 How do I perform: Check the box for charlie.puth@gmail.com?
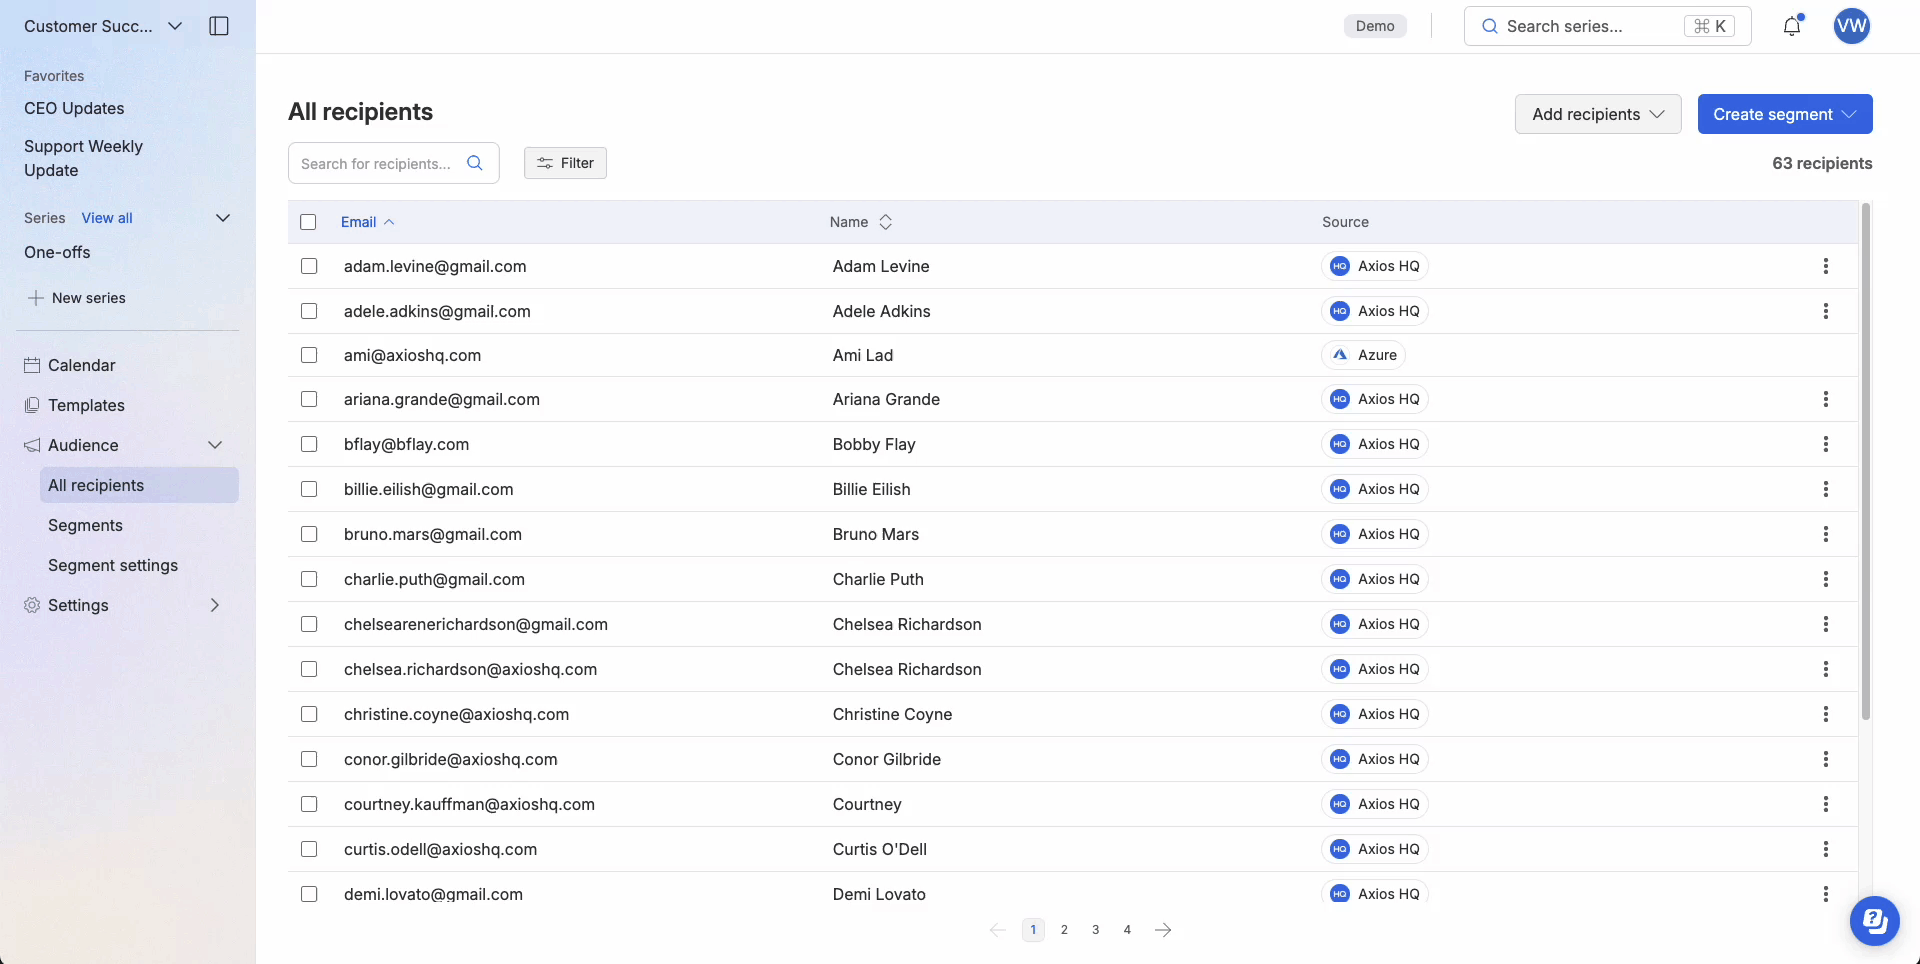pos(309,579)
